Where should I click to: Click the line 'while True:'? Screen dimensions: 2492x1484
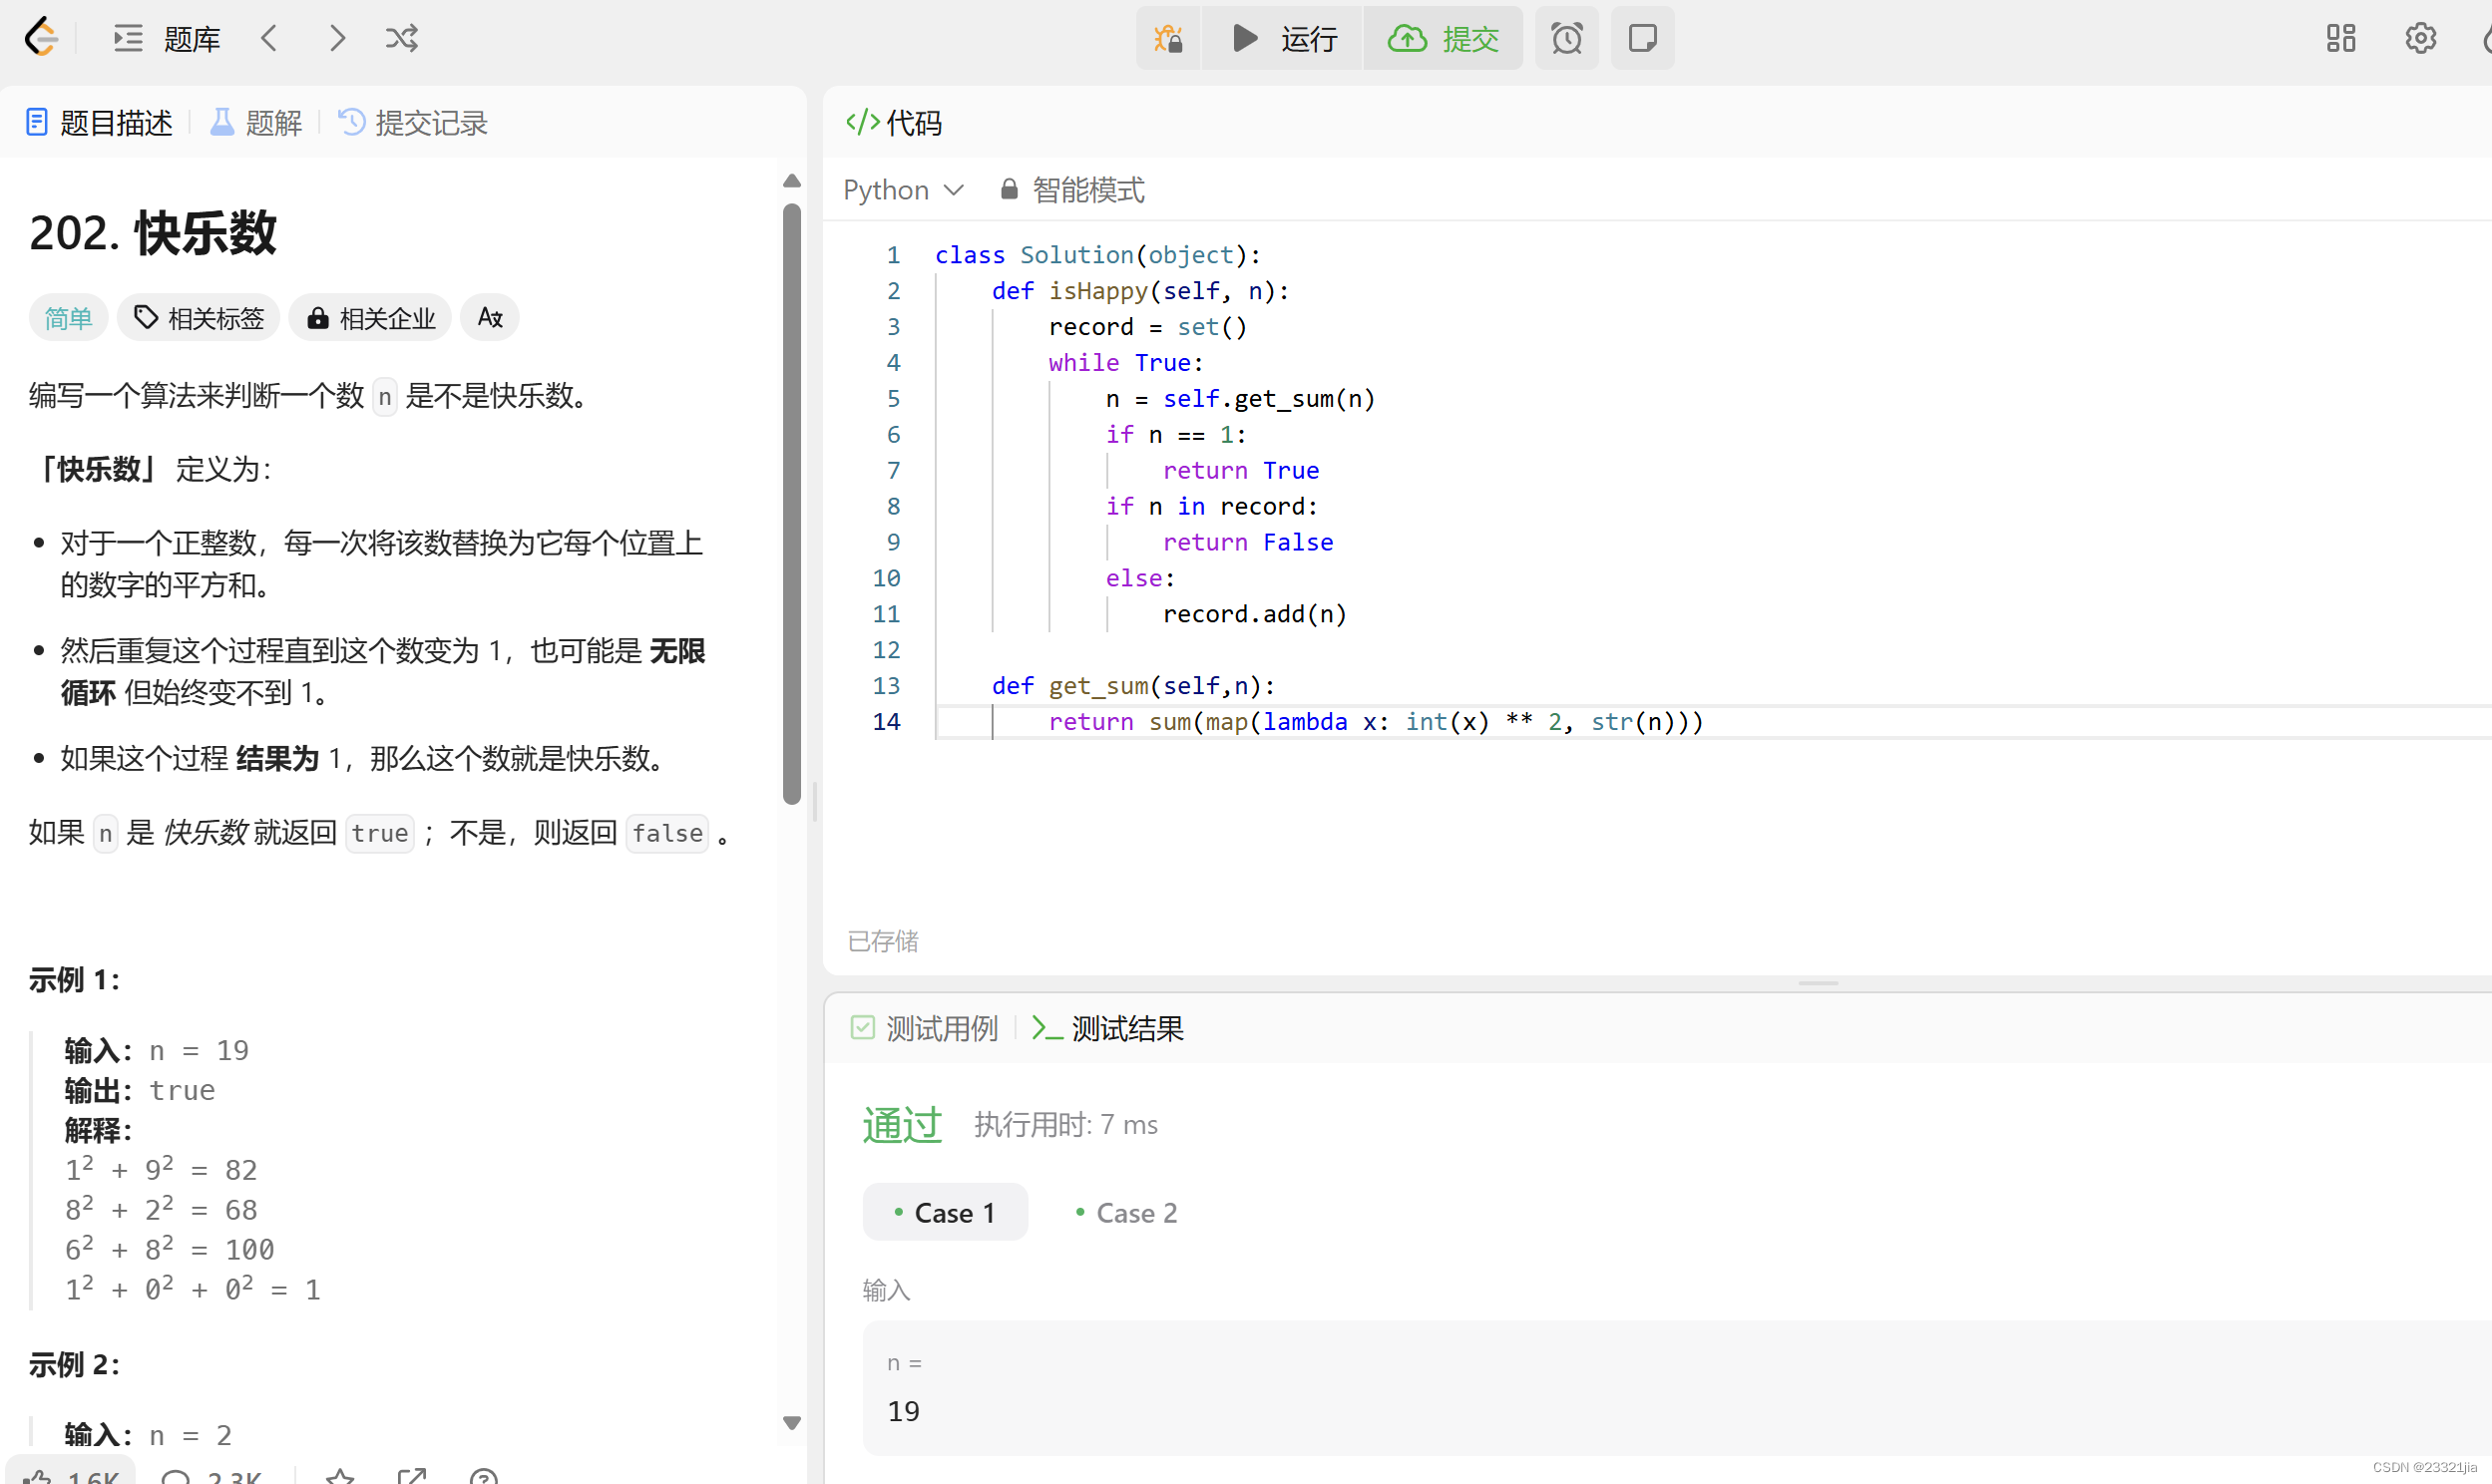[1125, 362]
